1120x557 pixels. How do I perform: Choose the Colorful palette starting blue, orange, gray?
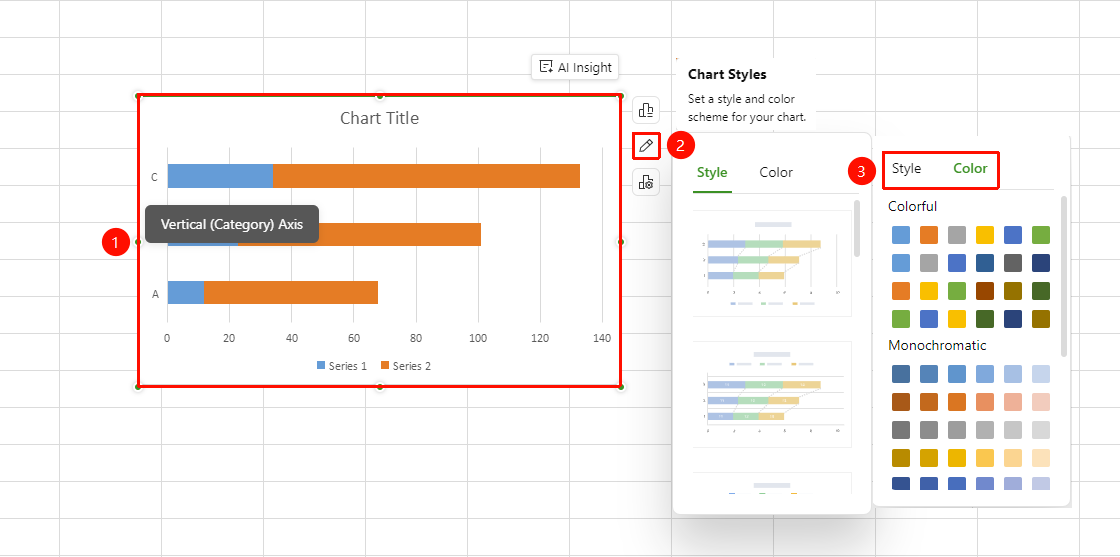point(971,235)
